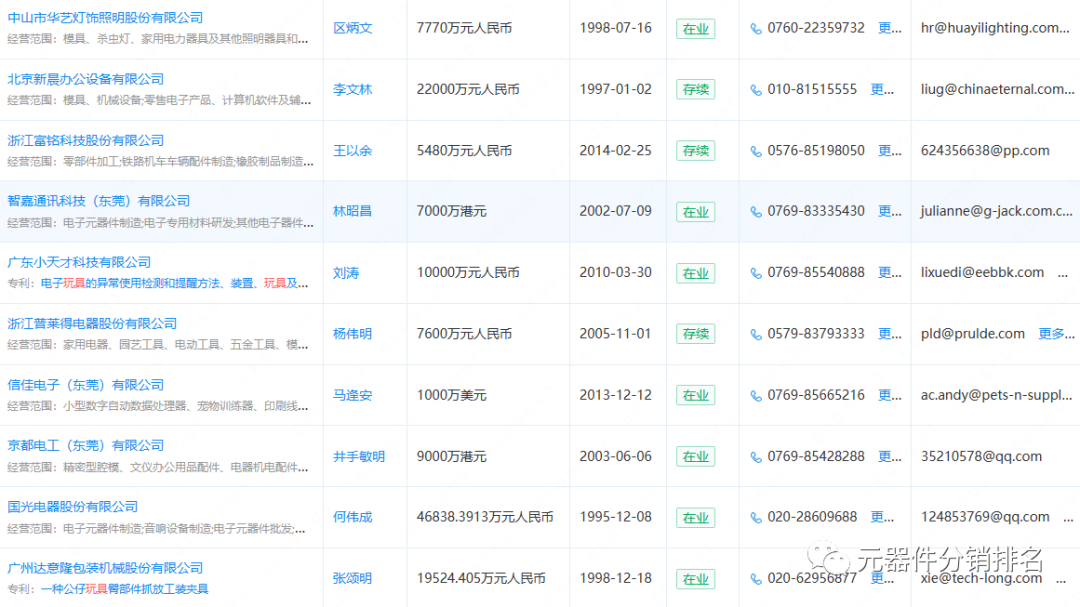1080x607 pixels.
Task: Open legal representative 井手敏明
Action: (359, 457)
